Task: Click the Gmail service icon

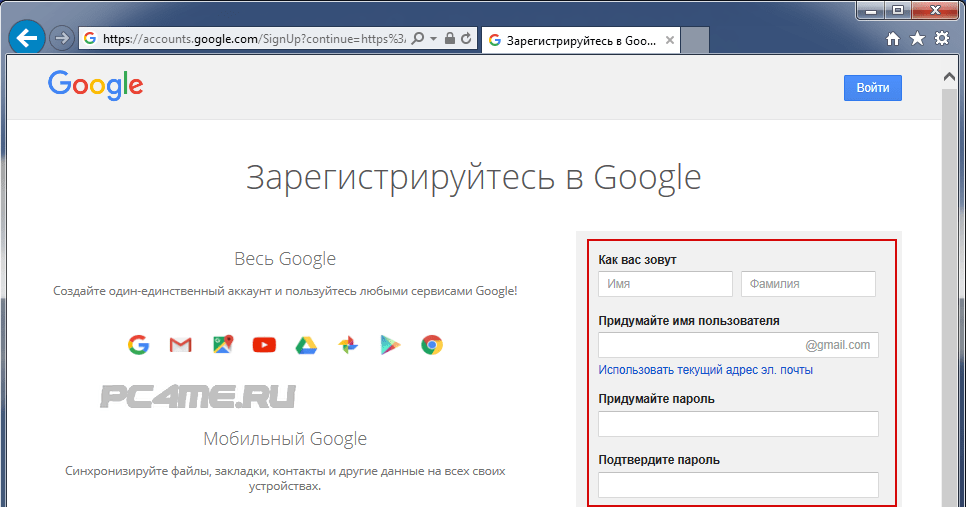Action: pyautogui.click(x=181, y=345)
